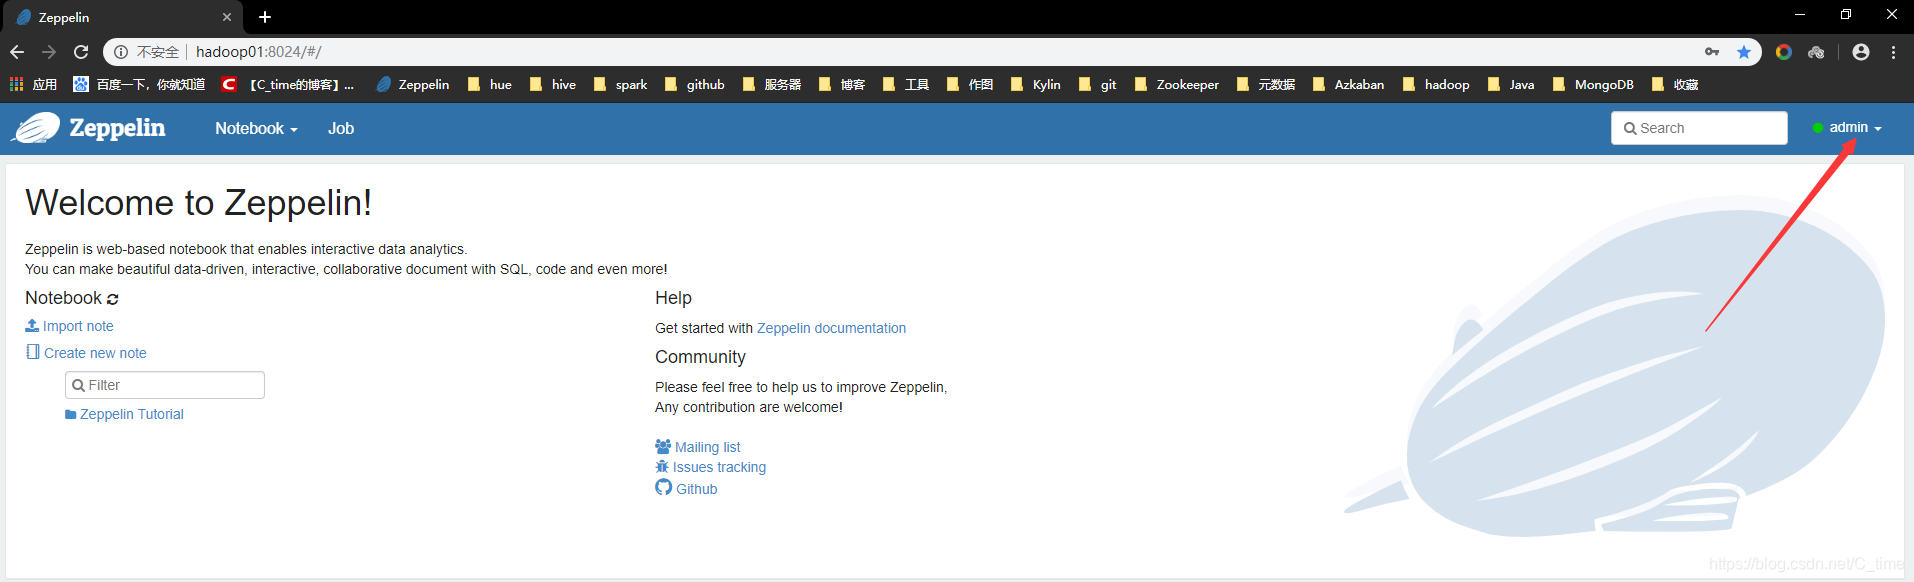Click the bookmark star icon

pos(1744,52)
